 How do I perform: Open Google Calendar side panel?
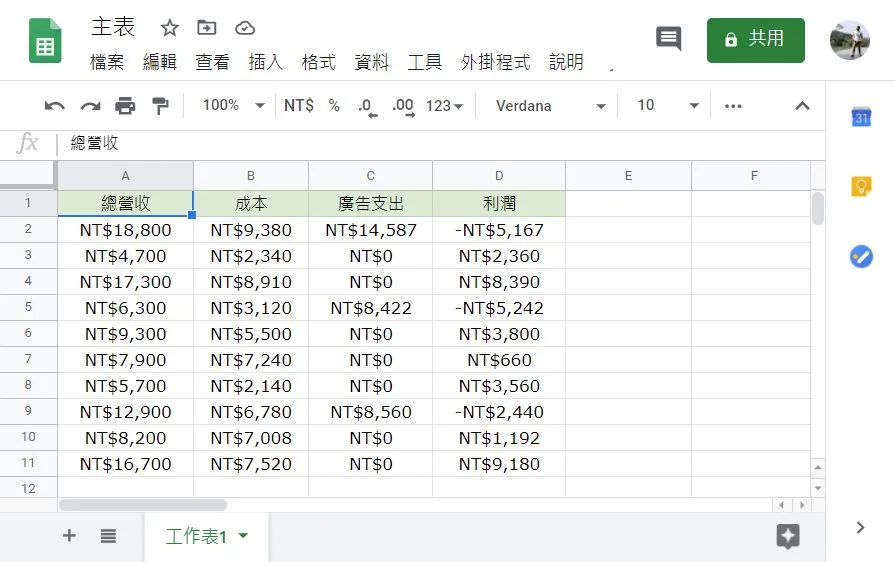(x=861, y=117)
